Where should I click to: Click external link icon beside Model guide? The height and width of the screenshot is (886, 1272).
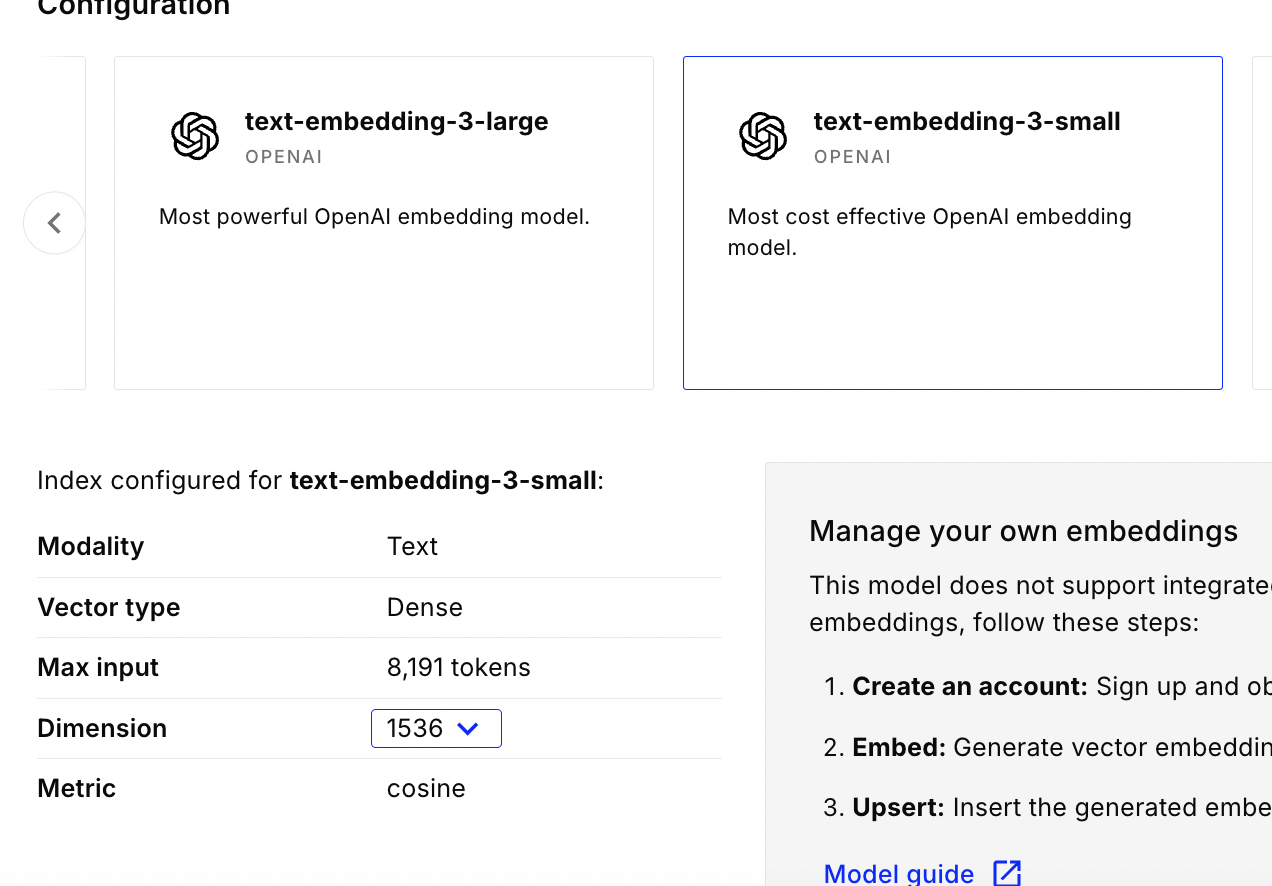pos(1007,873)
